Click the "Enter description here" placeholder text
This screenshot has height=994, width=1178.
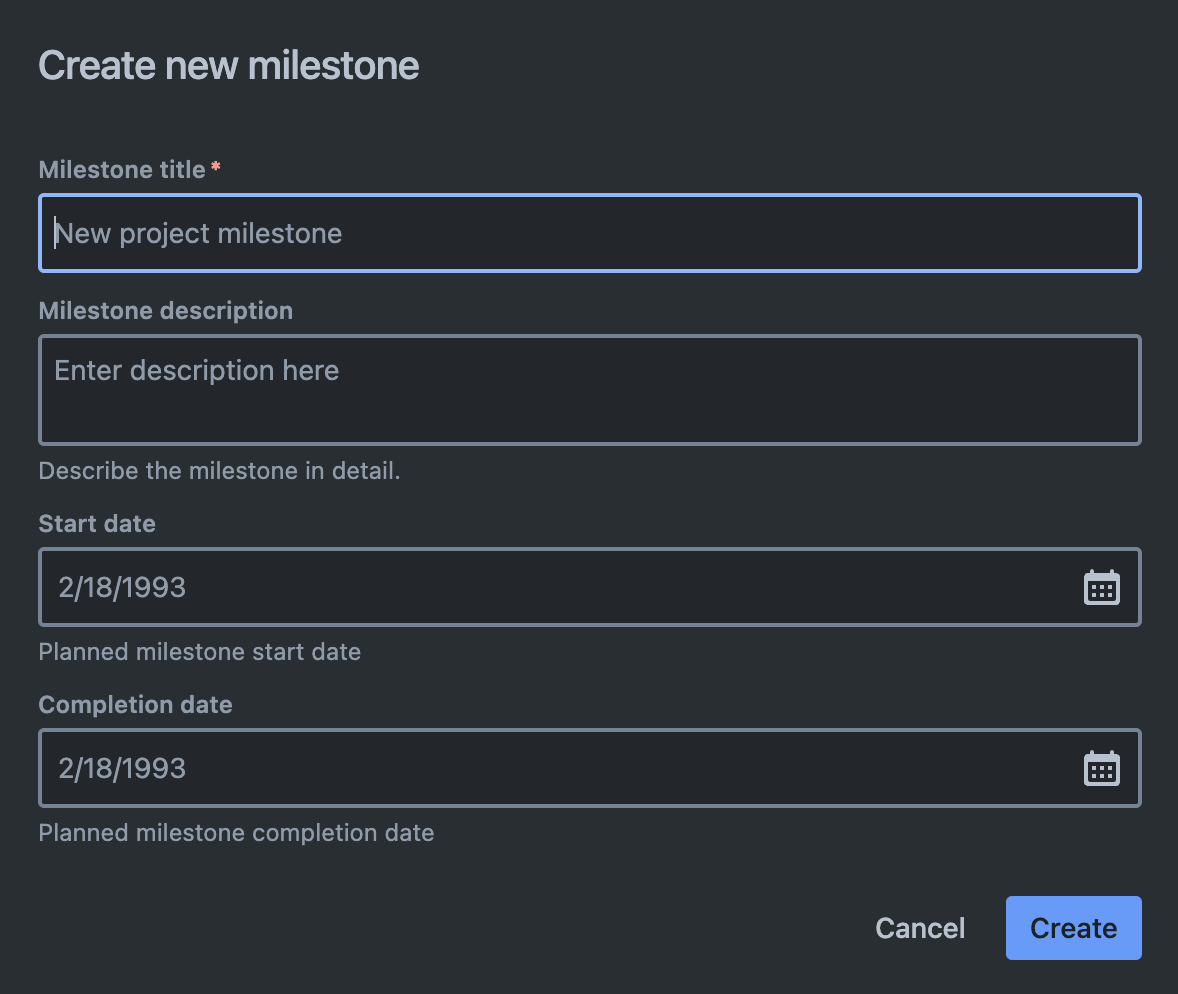point(196,371)
